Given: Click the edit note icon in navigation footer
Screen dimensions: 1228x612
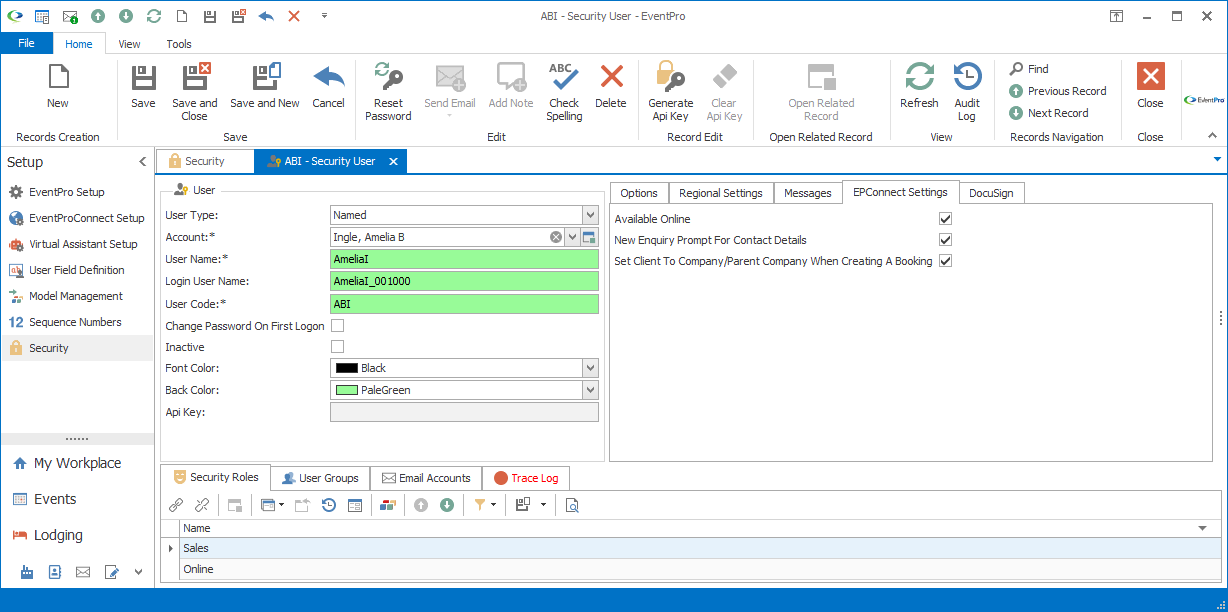Looking at the screenshot, I should coord(111,572).
